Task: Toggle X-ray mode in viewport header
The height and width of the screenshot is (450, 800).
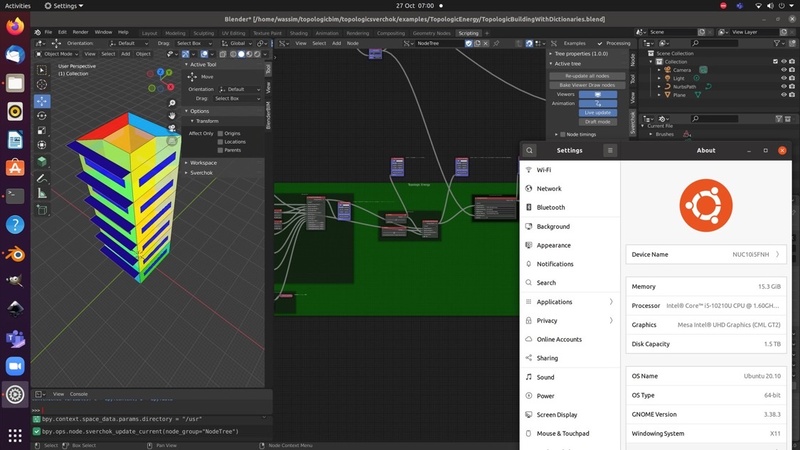Action: point(223,54)
